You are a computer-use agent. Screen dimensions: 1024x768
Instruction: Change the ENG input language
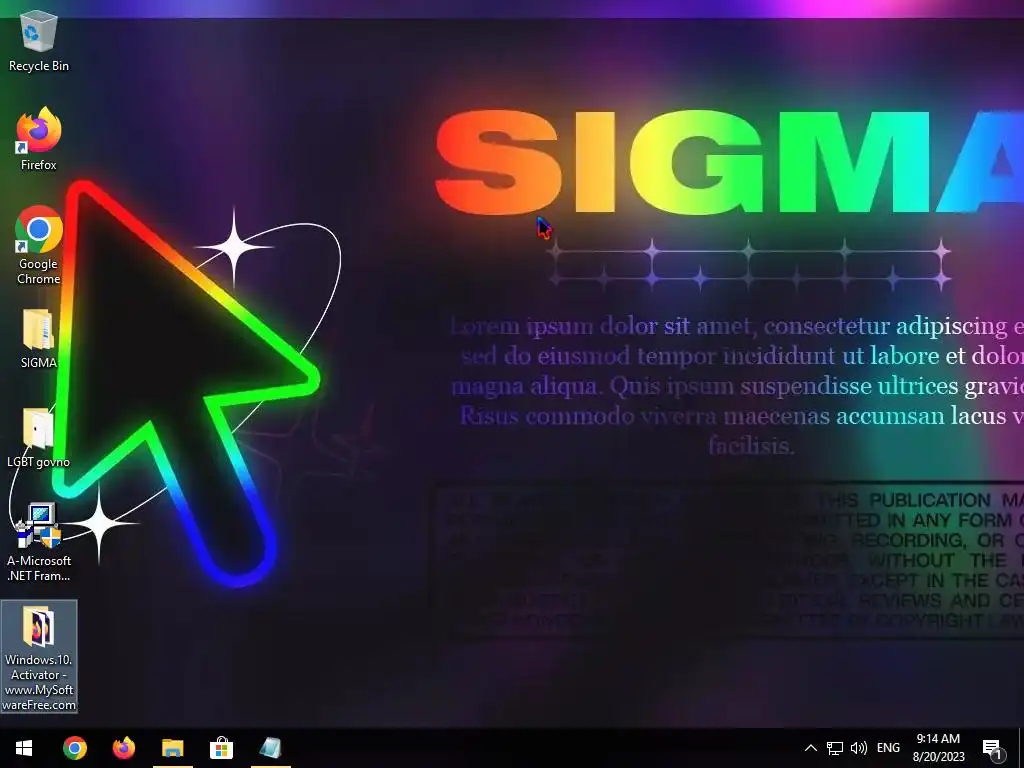click(888, 748)
